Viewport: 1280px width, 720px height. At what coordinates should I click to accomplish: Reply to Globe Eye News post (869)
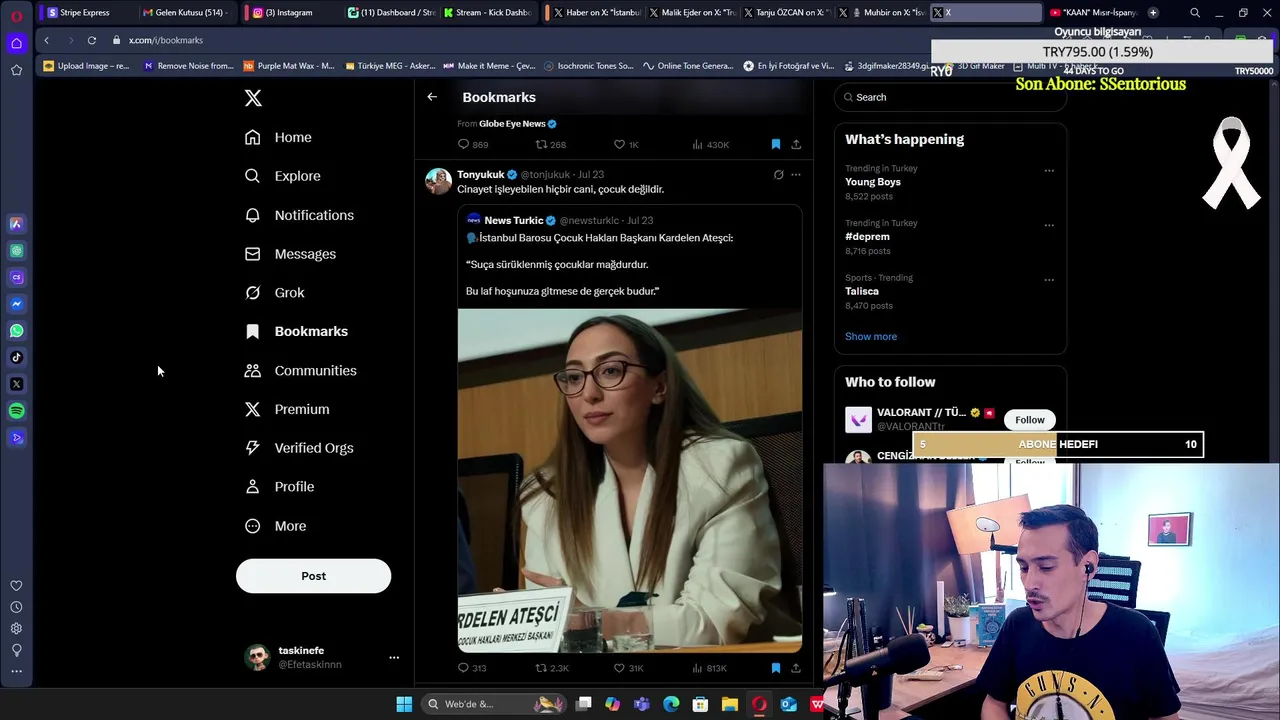472,144
